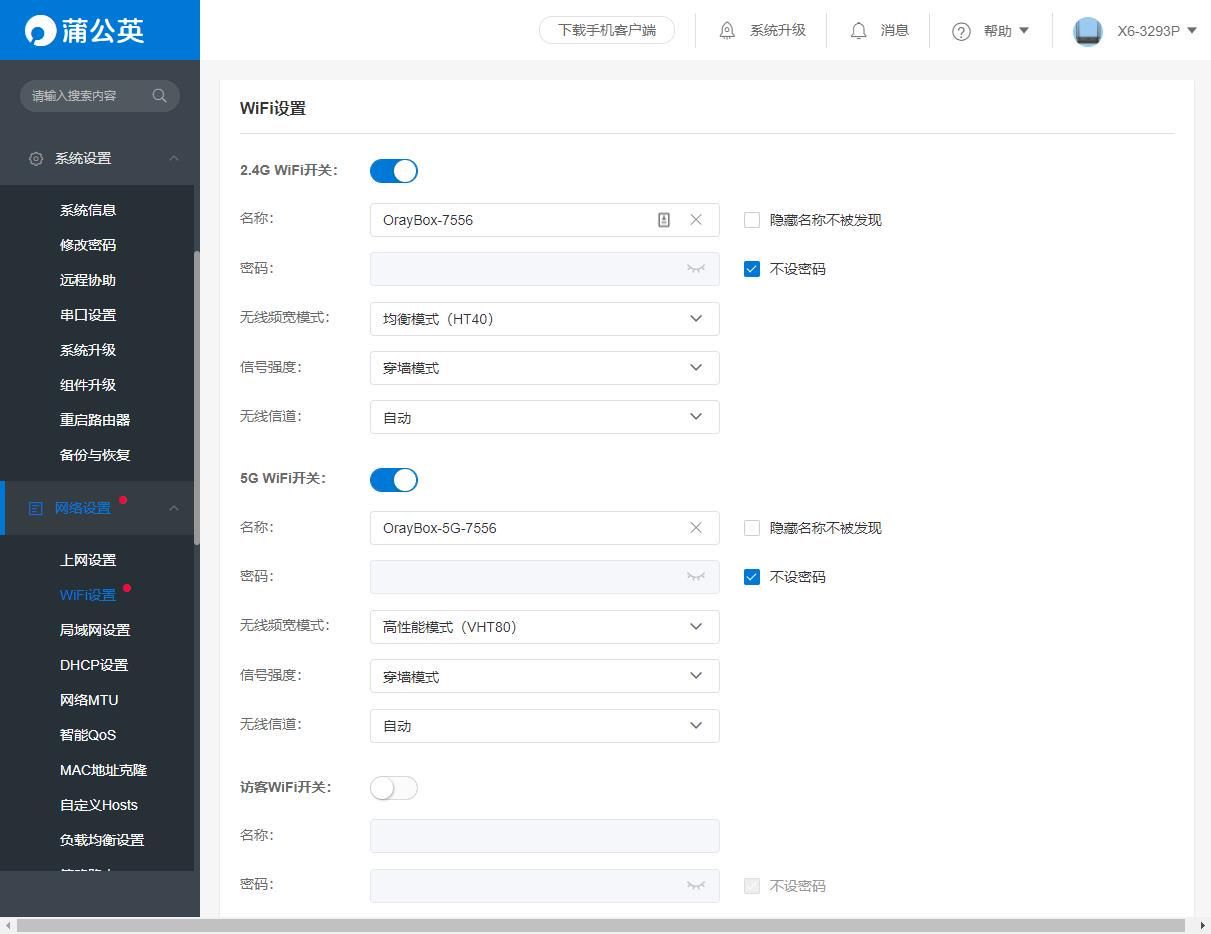Click the download mobile client button
The width and height of the screenshot is (1211, 934).
pyautogui.click(x=606, y=30)
